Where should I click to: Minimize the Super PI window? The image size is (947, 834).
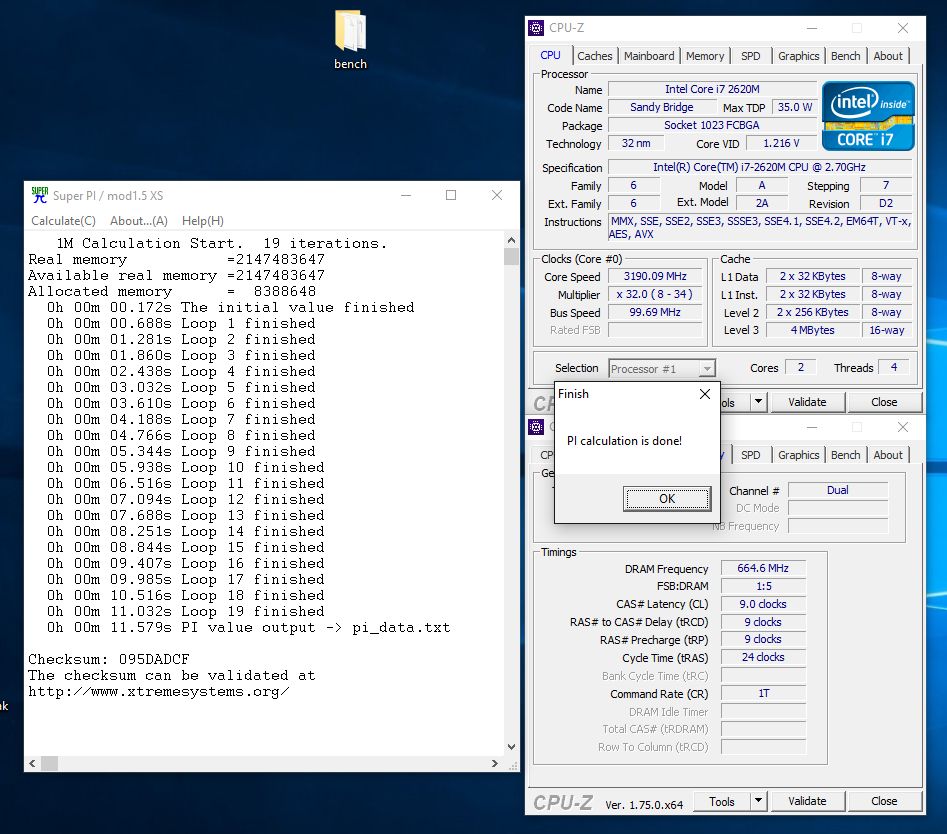pos(406,195)
